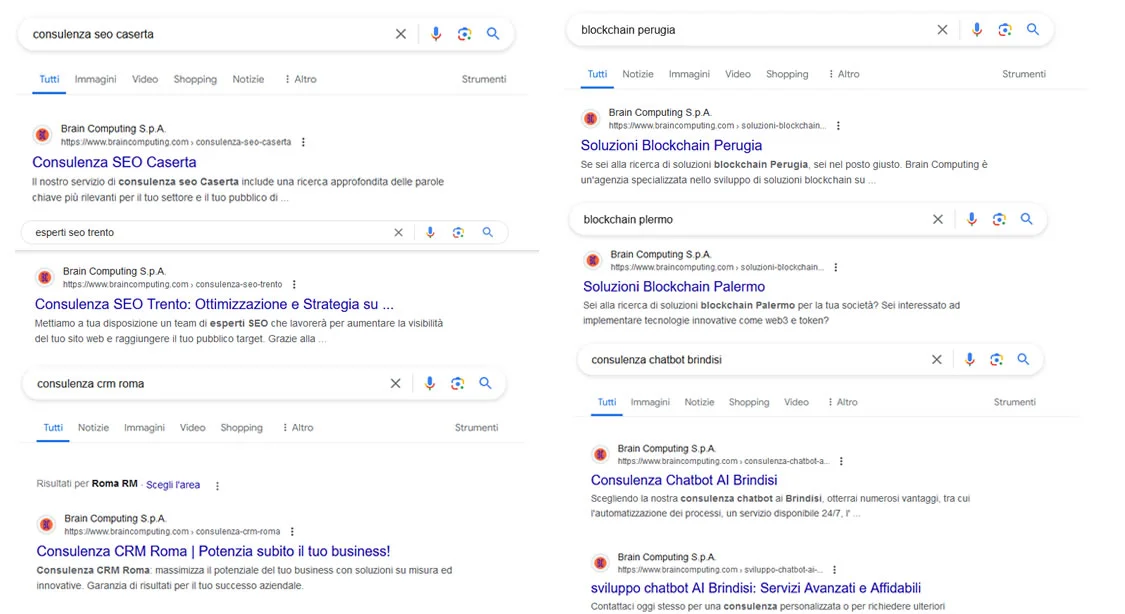The height and width of the screenshot is (614, 1125).
Task: Open options for sviluppo-chatbot-ai result
Action: 834,570
